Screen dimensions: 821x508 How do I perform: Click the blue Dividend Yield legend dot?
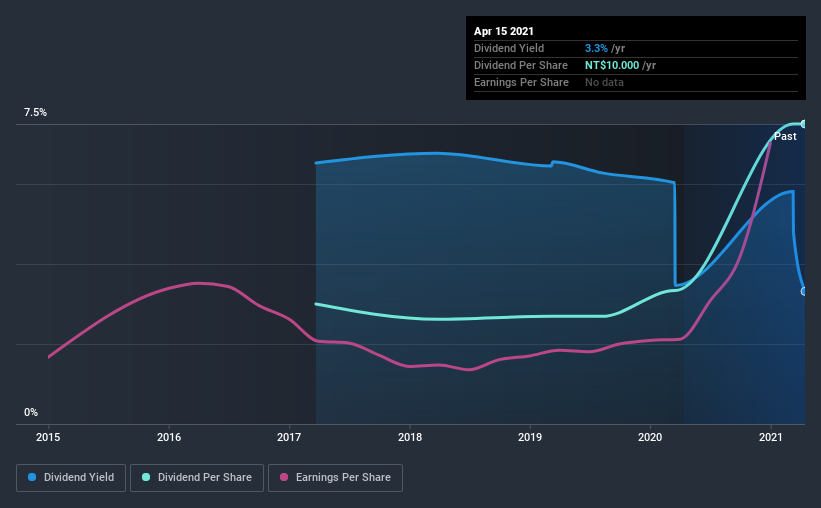click(x=32, y=477)
